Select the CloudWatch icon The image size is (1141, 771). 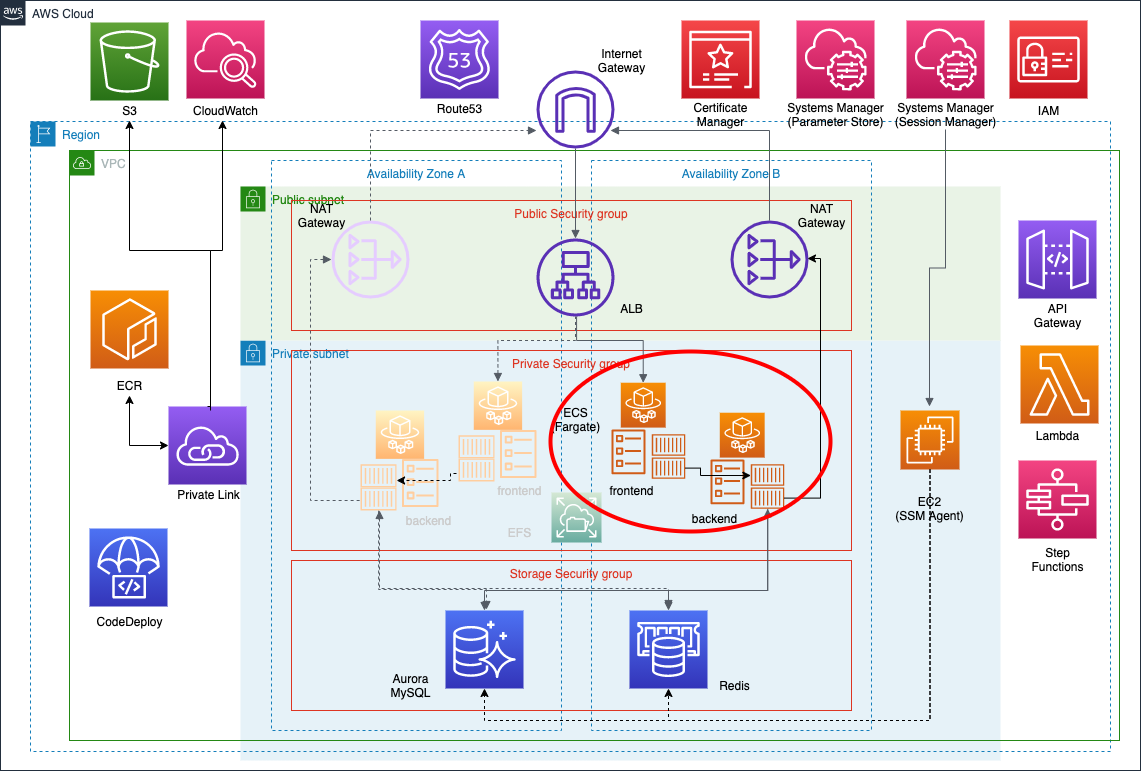pyautogui.click(x=225, y=60)
